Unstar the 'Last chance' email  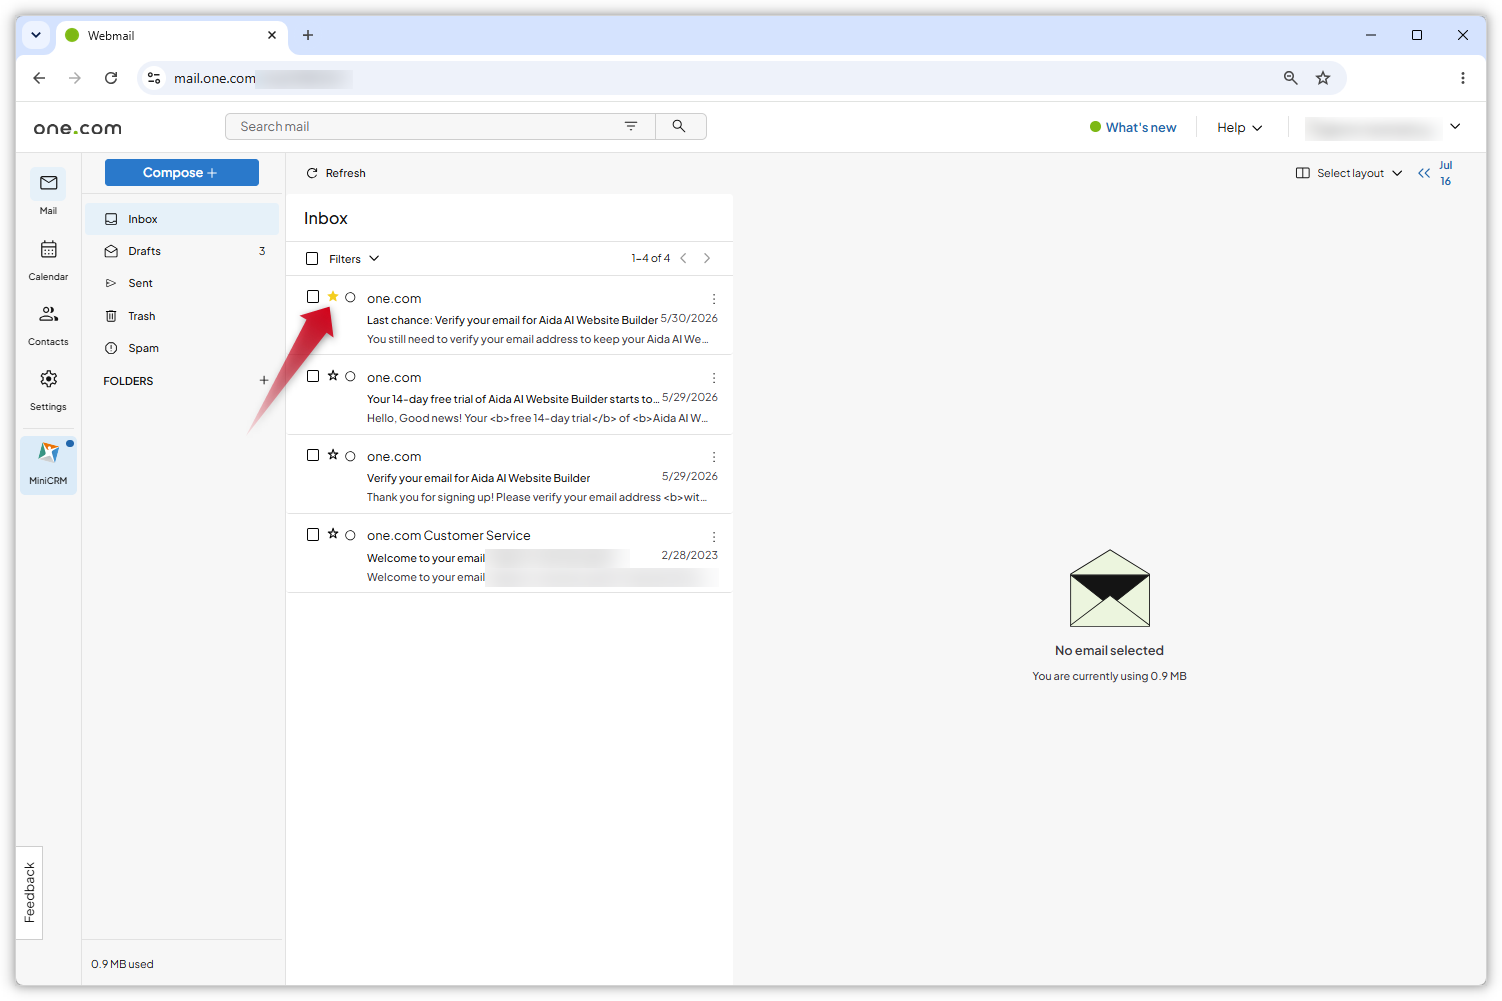(x=333, y=296)
